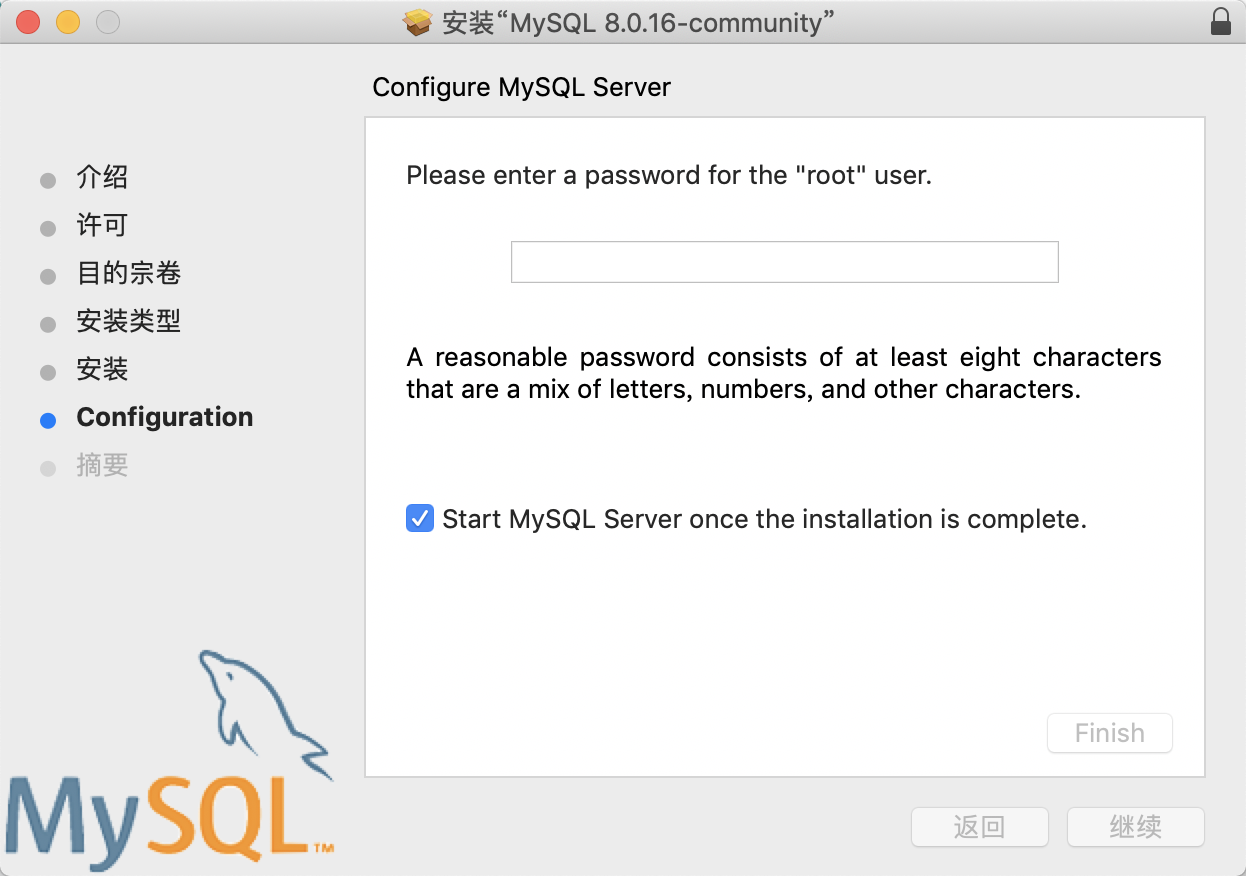
Task: Select the 目的宗卷 step in sidebar
Action: click(x=128, y=274)
